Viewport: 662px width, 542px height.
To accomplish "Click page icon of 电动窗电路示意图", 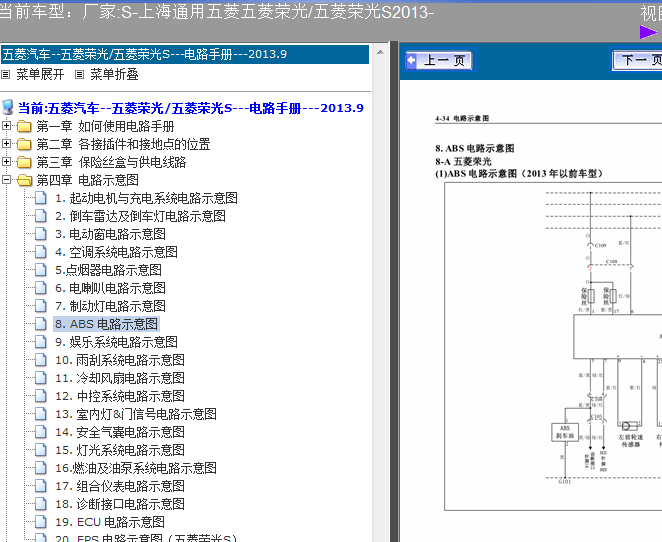I will (41, 234).
